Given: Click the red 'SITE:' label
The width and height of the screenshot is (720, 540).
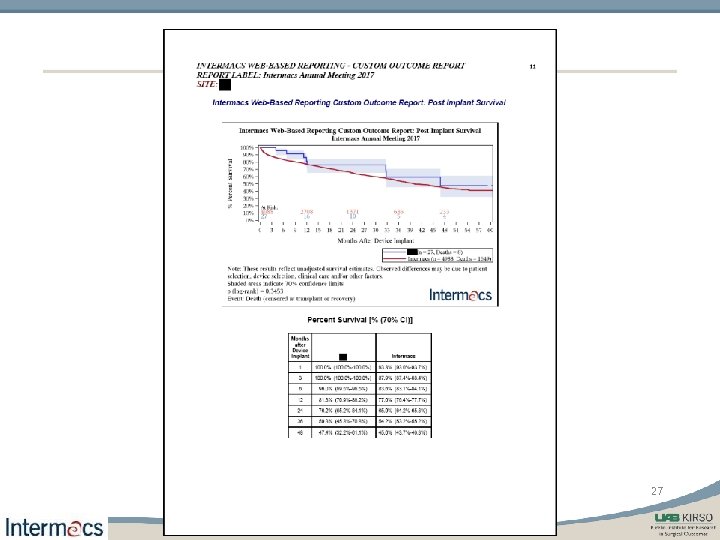Looking at the screenshot, I should click(x=207, y=84).
